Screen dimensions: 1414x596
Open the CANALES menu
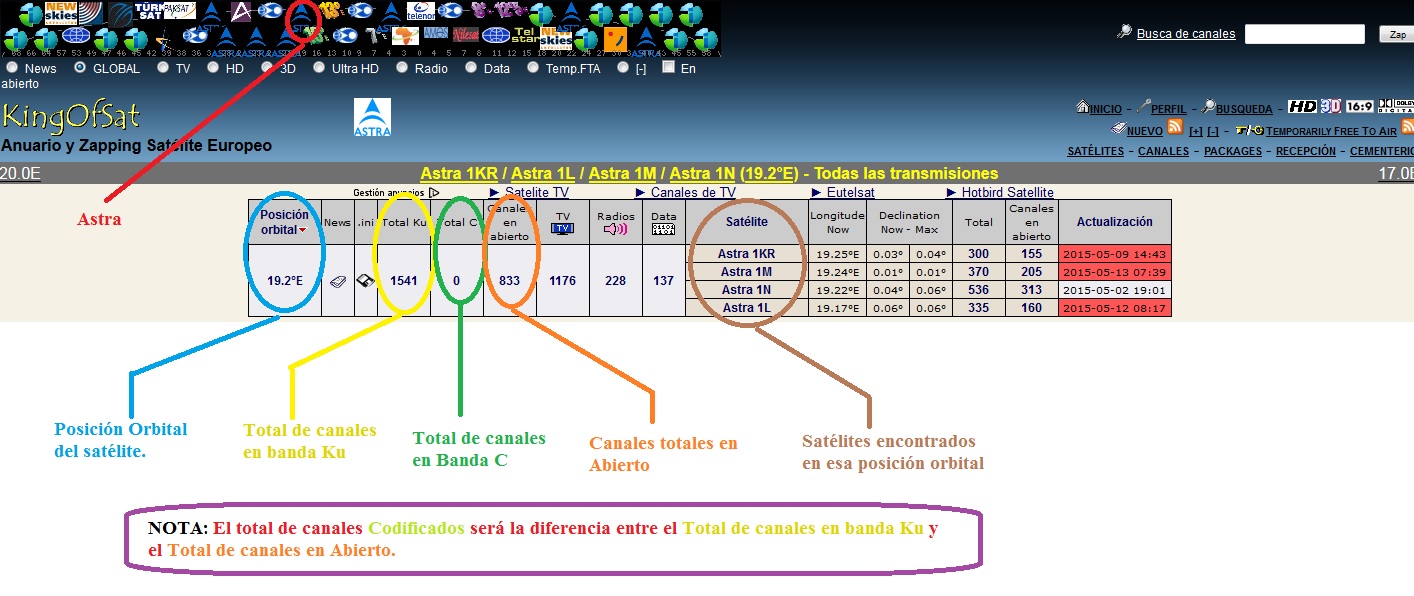point(1162,152)
